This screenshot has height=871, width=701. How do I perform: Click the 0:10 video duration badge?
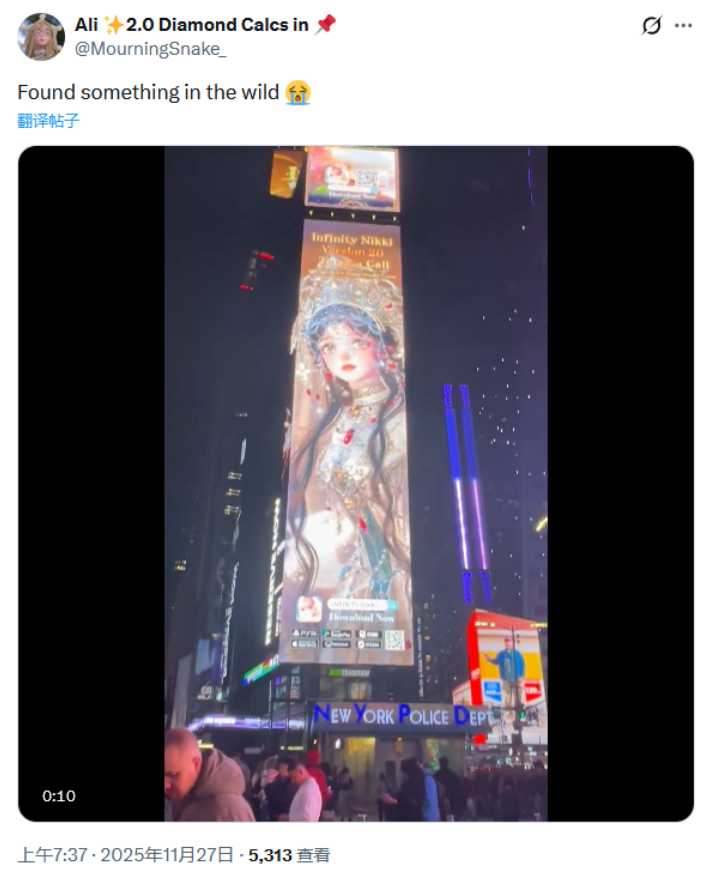tap(59, 796)
